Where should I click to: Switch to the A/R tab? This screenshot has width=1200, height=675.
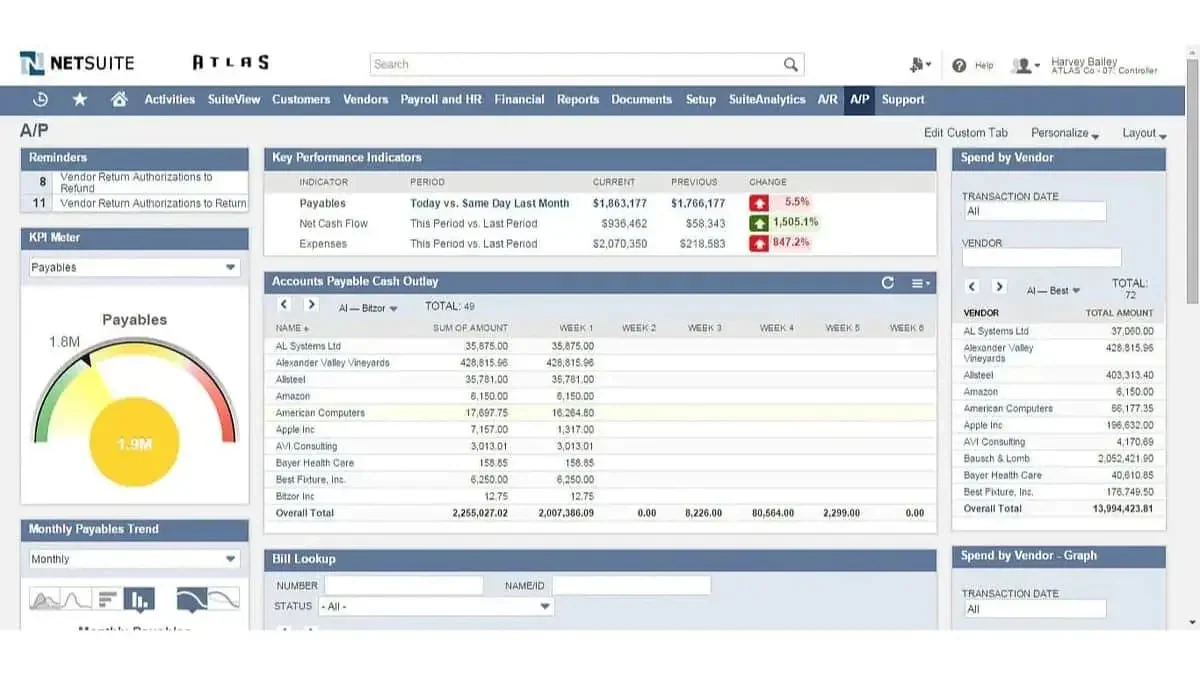[827, 99]
